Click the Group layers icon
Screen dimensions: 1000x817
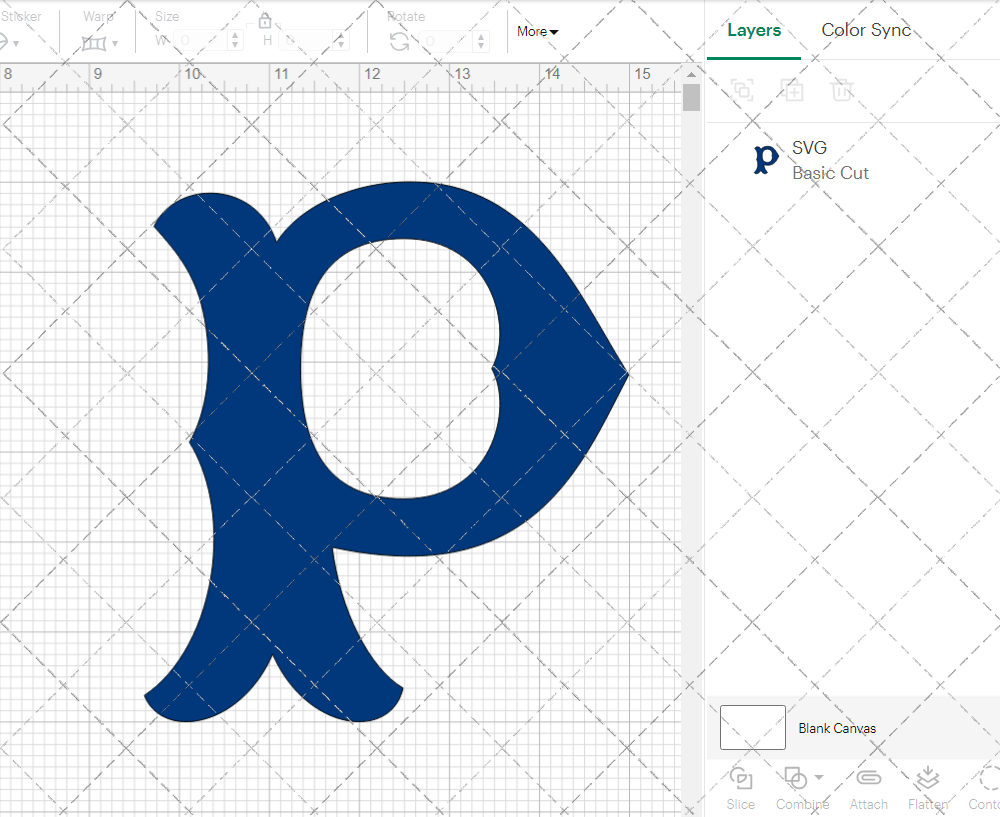coord(741,90)
